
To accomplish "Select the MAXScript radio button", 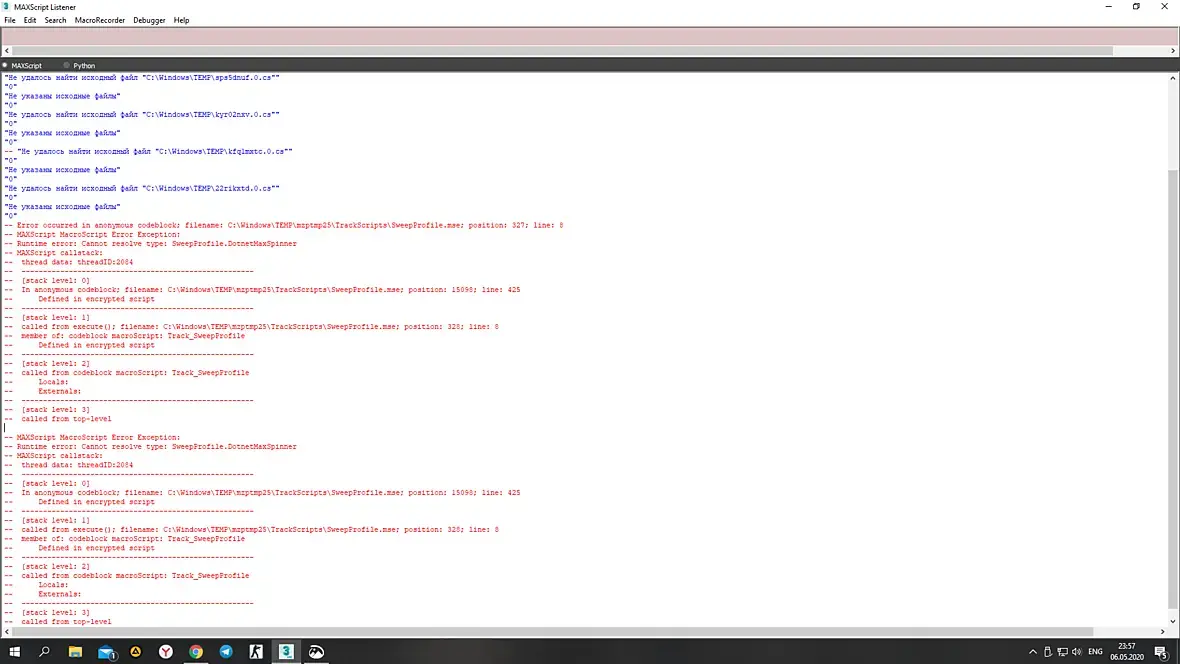I will pyautogui.click(x=22, y=65).
